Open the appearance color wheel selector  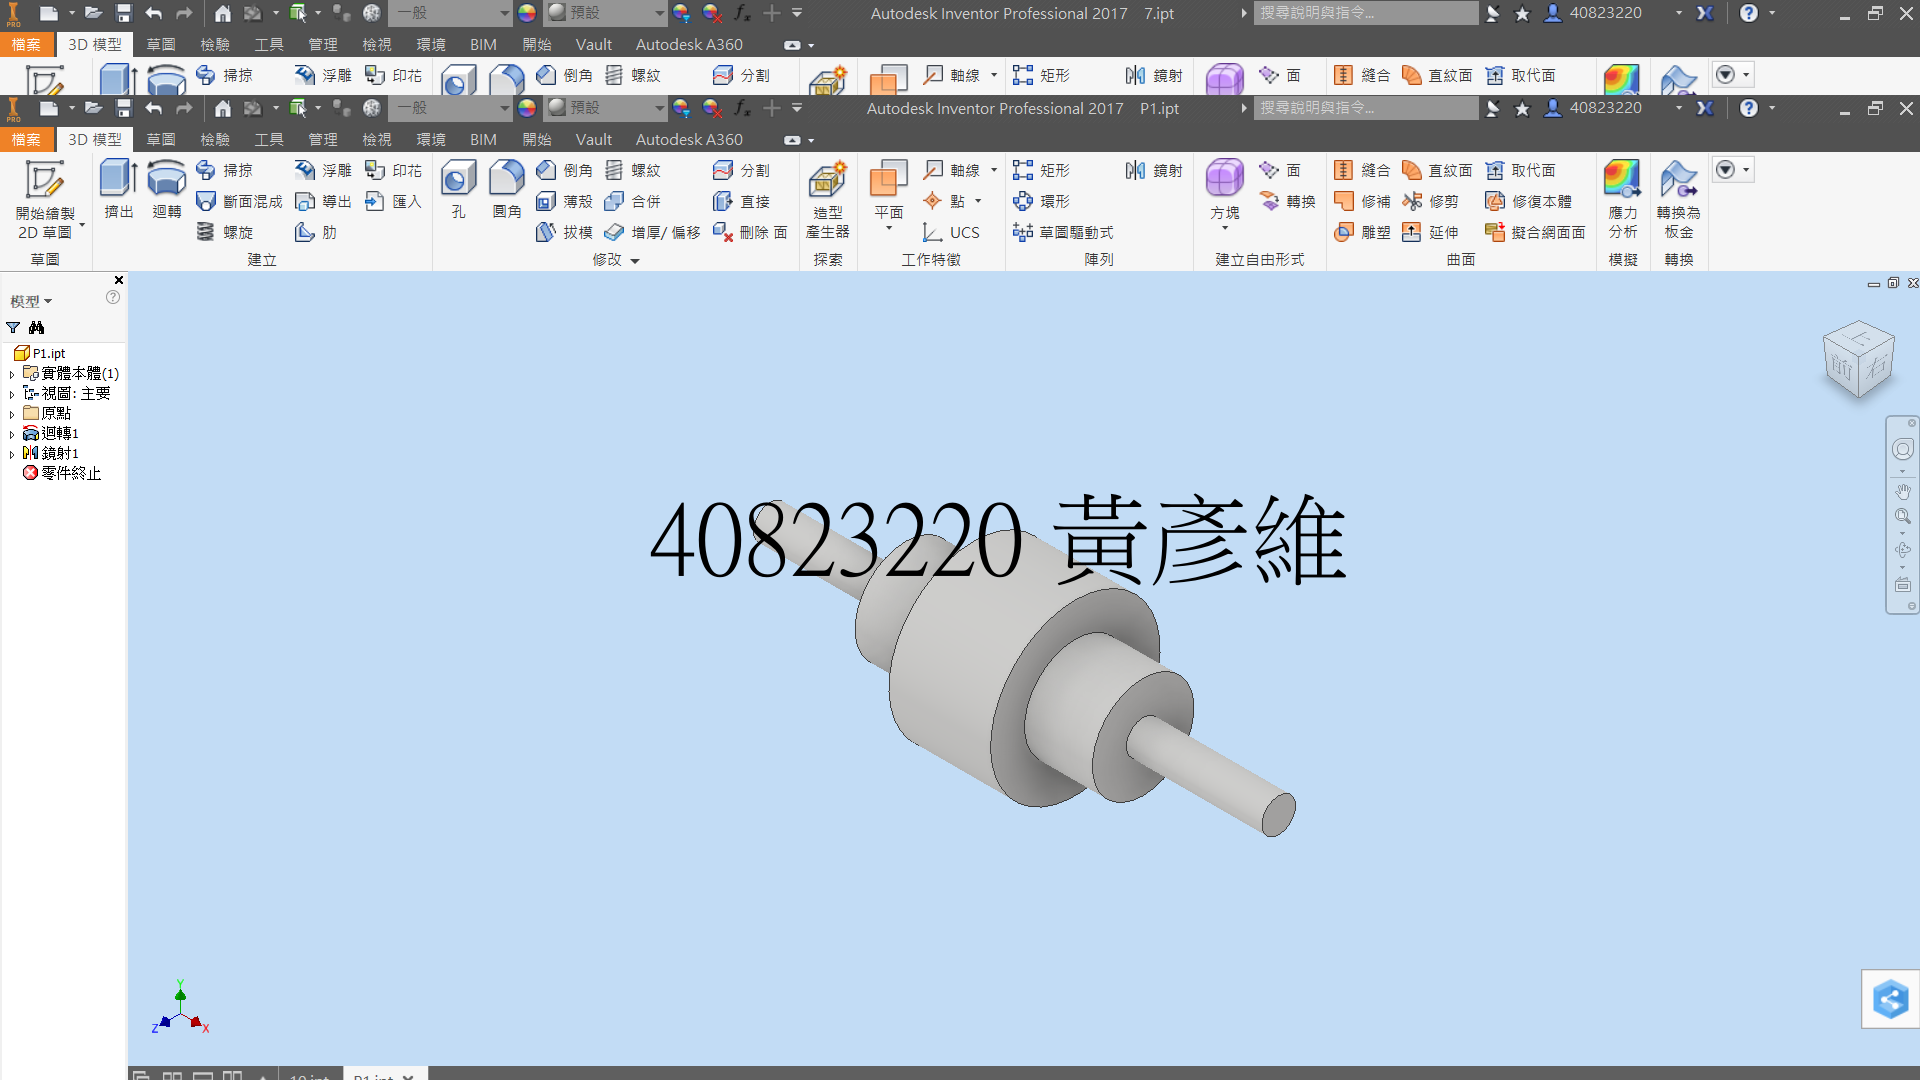pos(527,108)
